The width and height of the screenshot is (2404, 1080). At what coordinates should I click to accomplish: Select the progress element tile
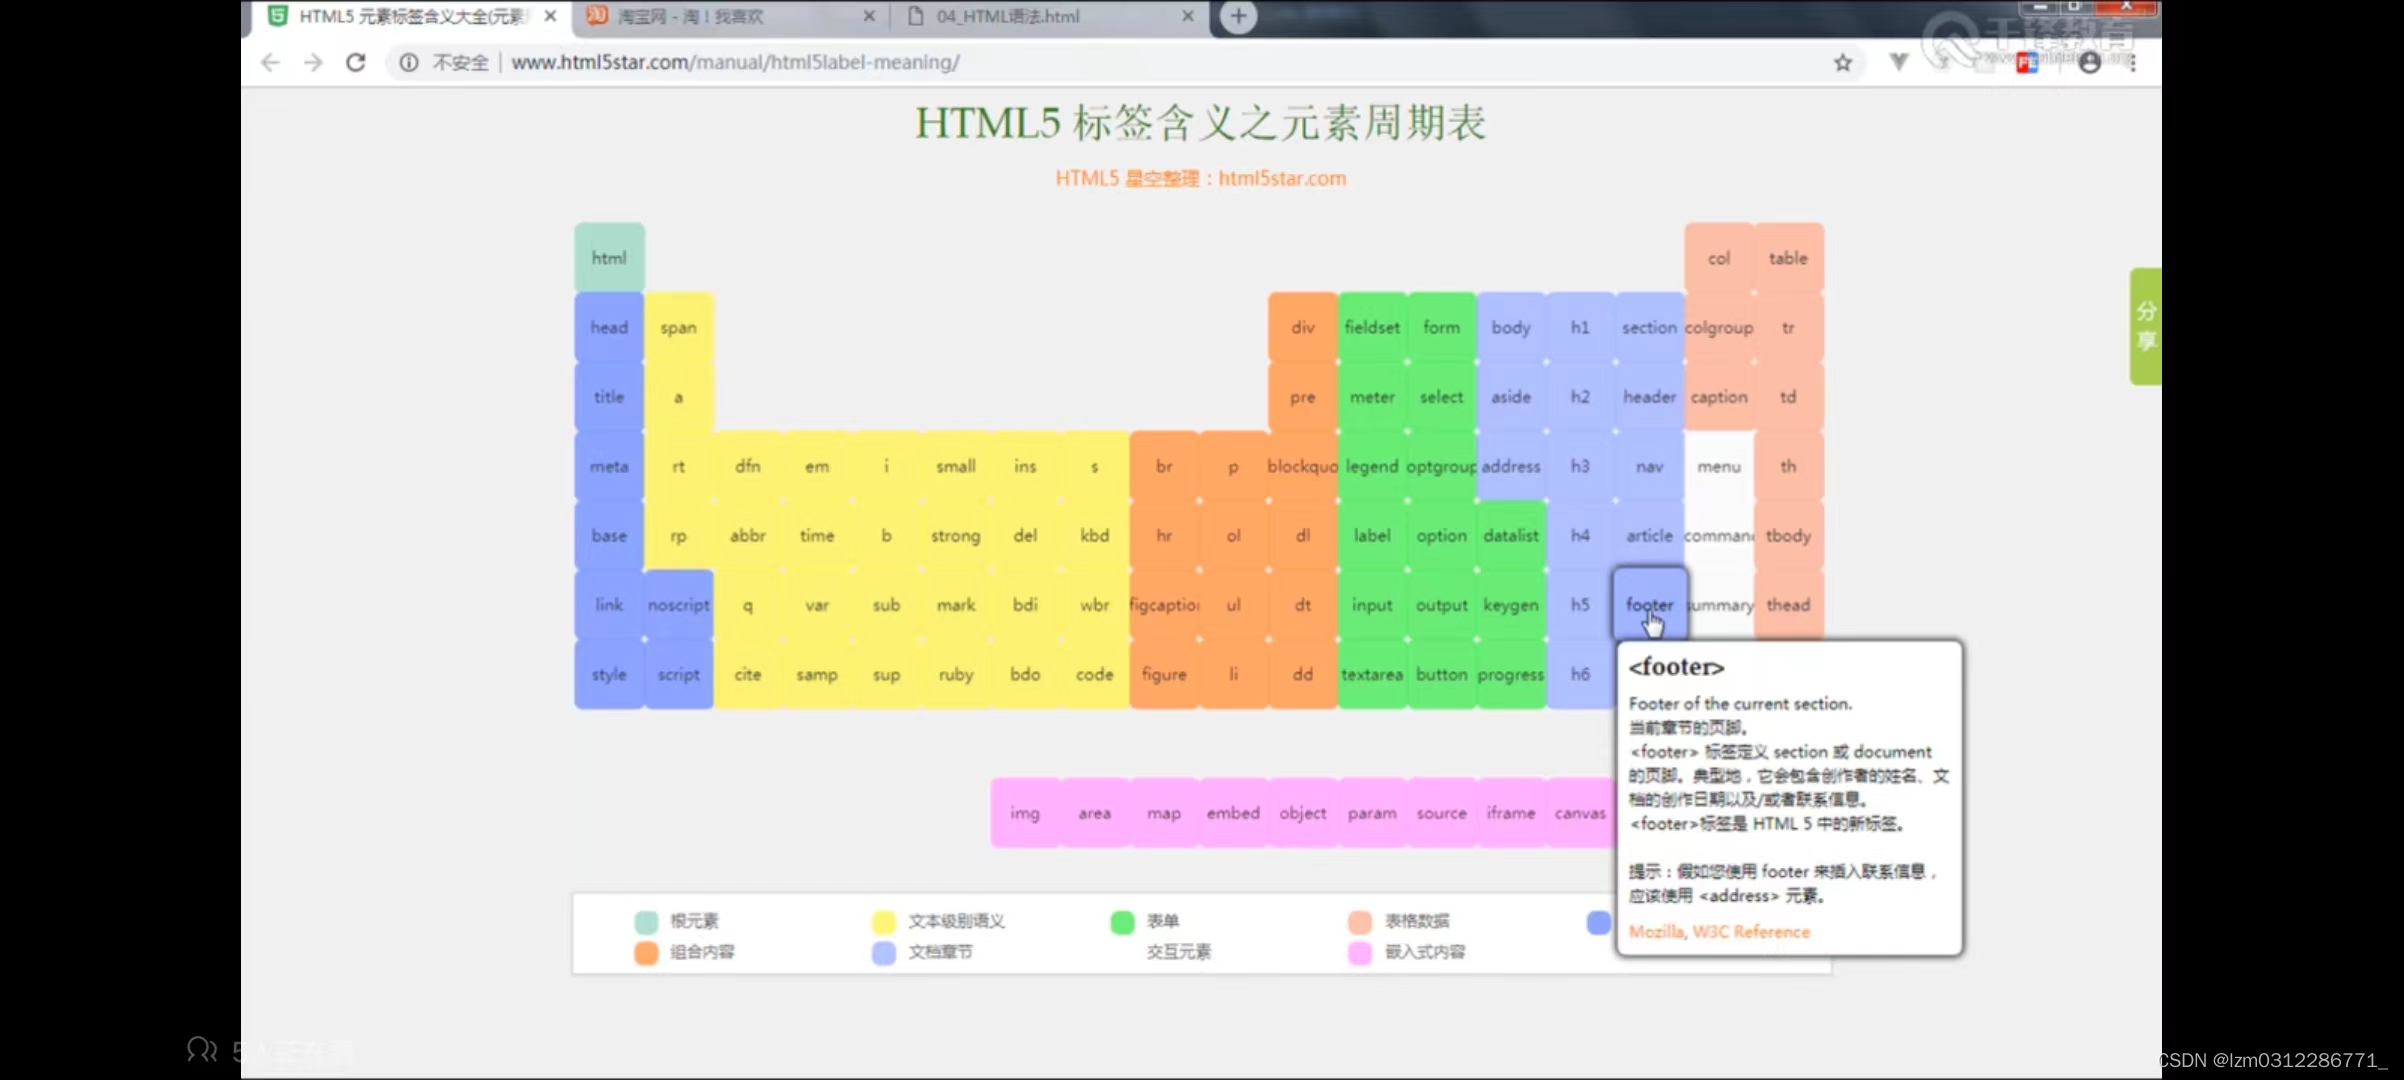coord(1511,674)
